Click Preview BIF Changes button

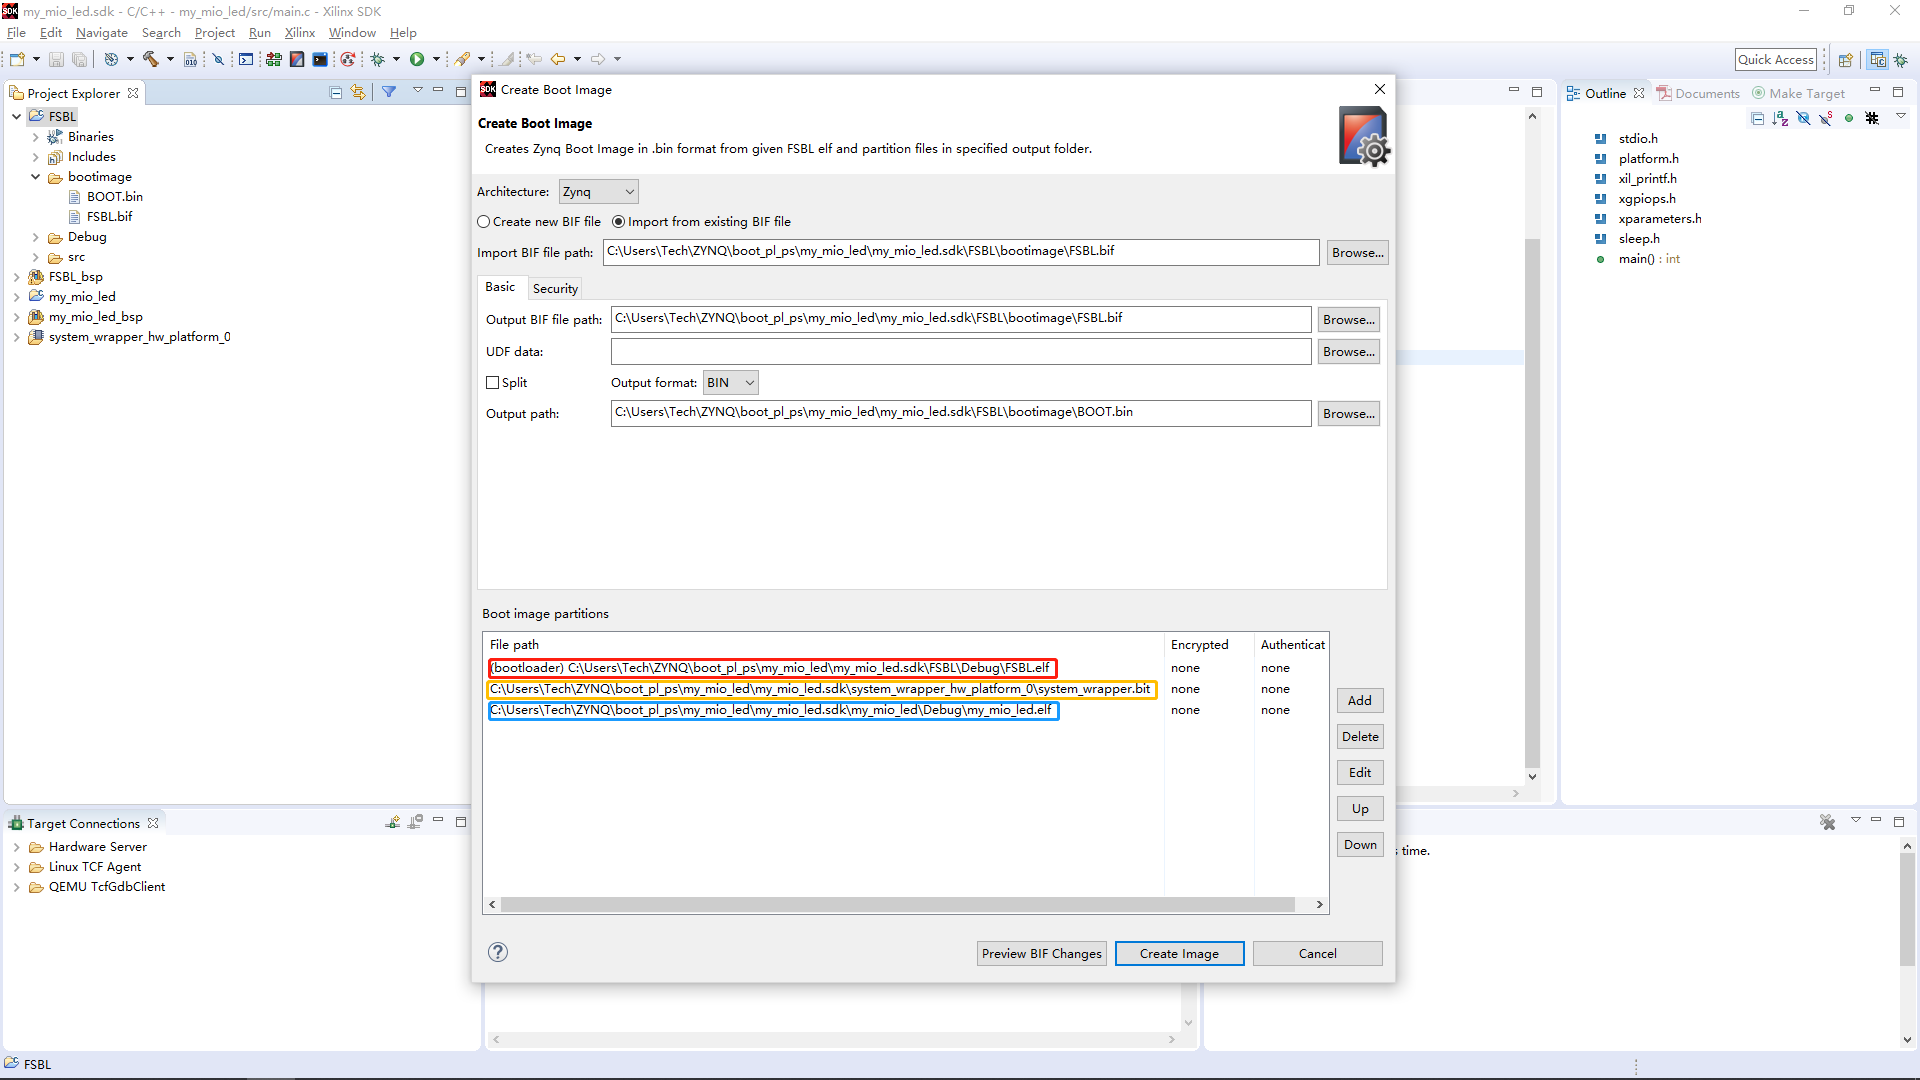click(x=1041, y=953)
